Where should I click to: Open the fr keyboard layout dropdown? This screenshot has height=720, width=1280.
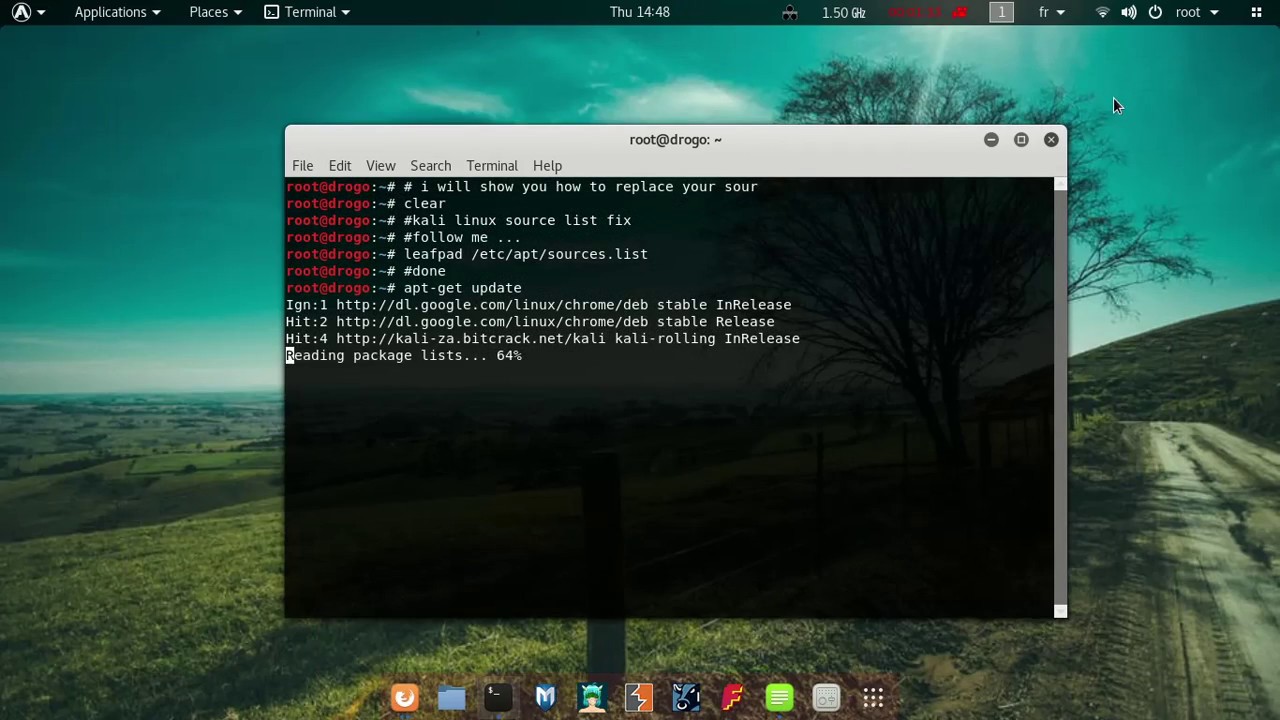1051,12
